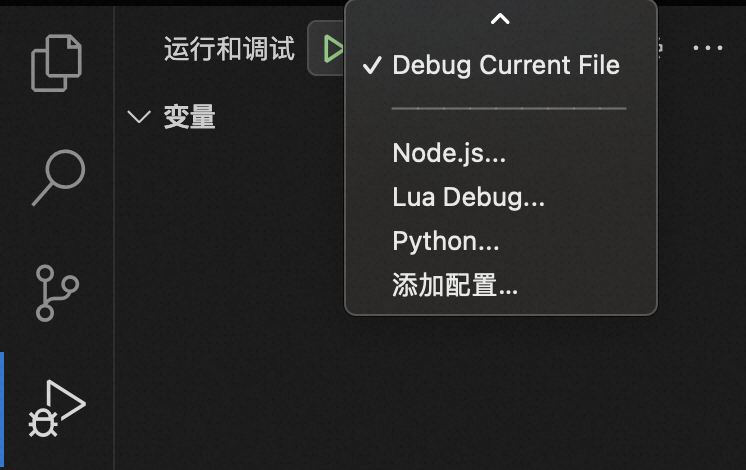Click the divider line under Debug Current File

[x=509, y=108]
